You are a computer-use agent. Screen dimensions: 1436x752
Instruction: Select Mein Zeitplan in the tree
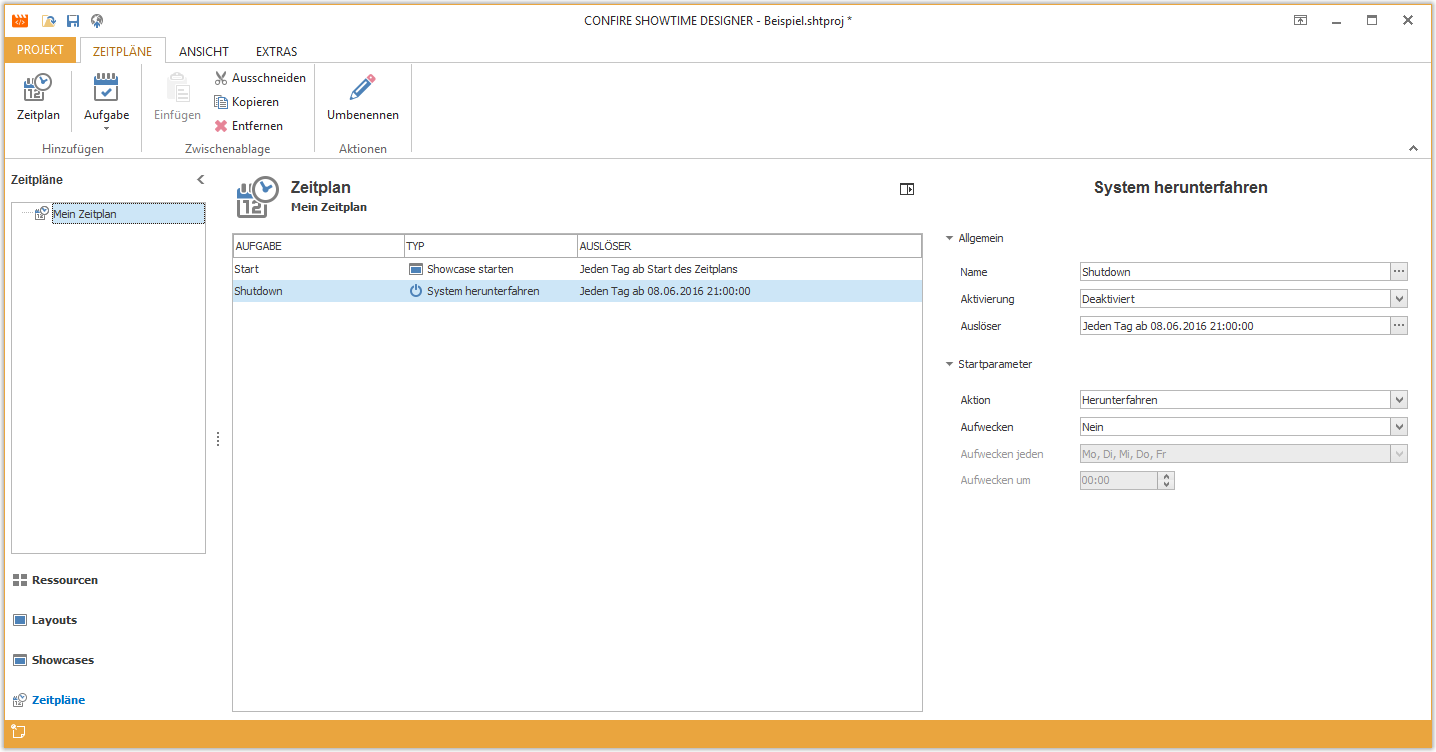coord(128,214)
